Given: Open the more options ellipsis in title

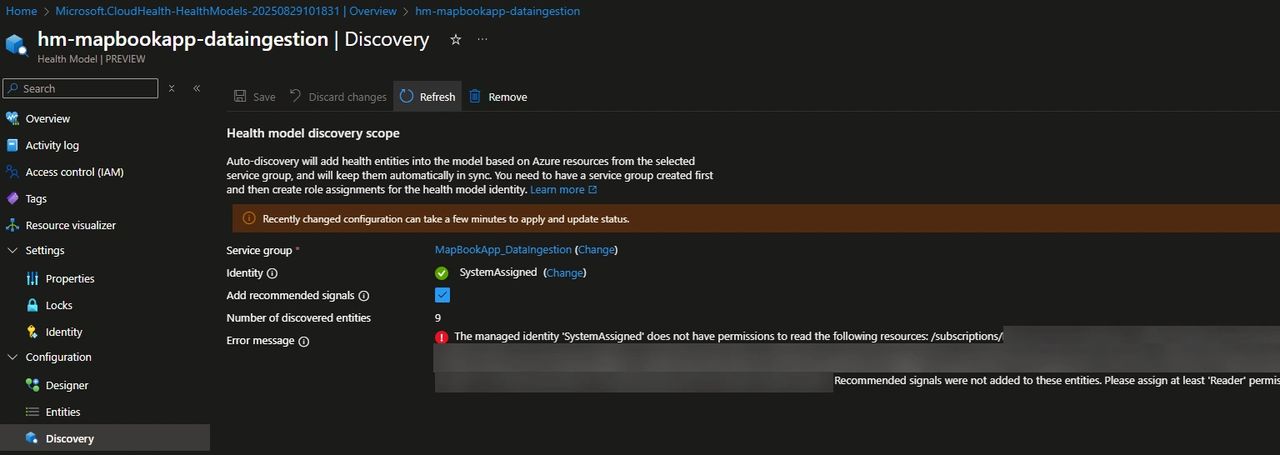Looking at the screenshot, I should [483, 39].
